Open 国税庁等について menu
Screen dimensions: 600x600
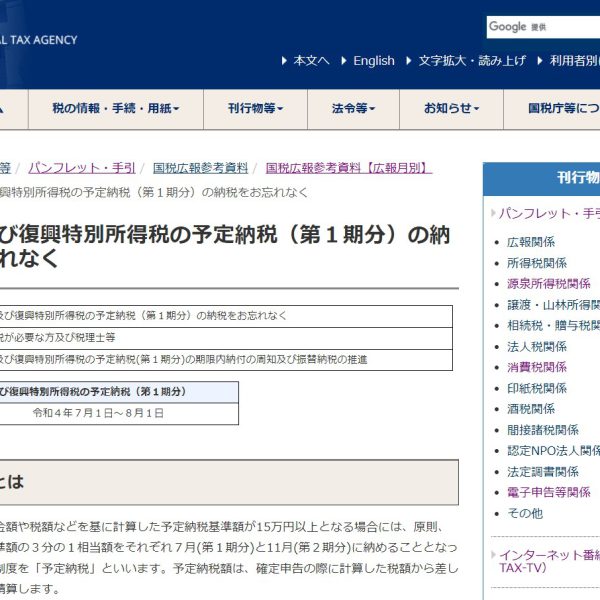click(552, 109)
